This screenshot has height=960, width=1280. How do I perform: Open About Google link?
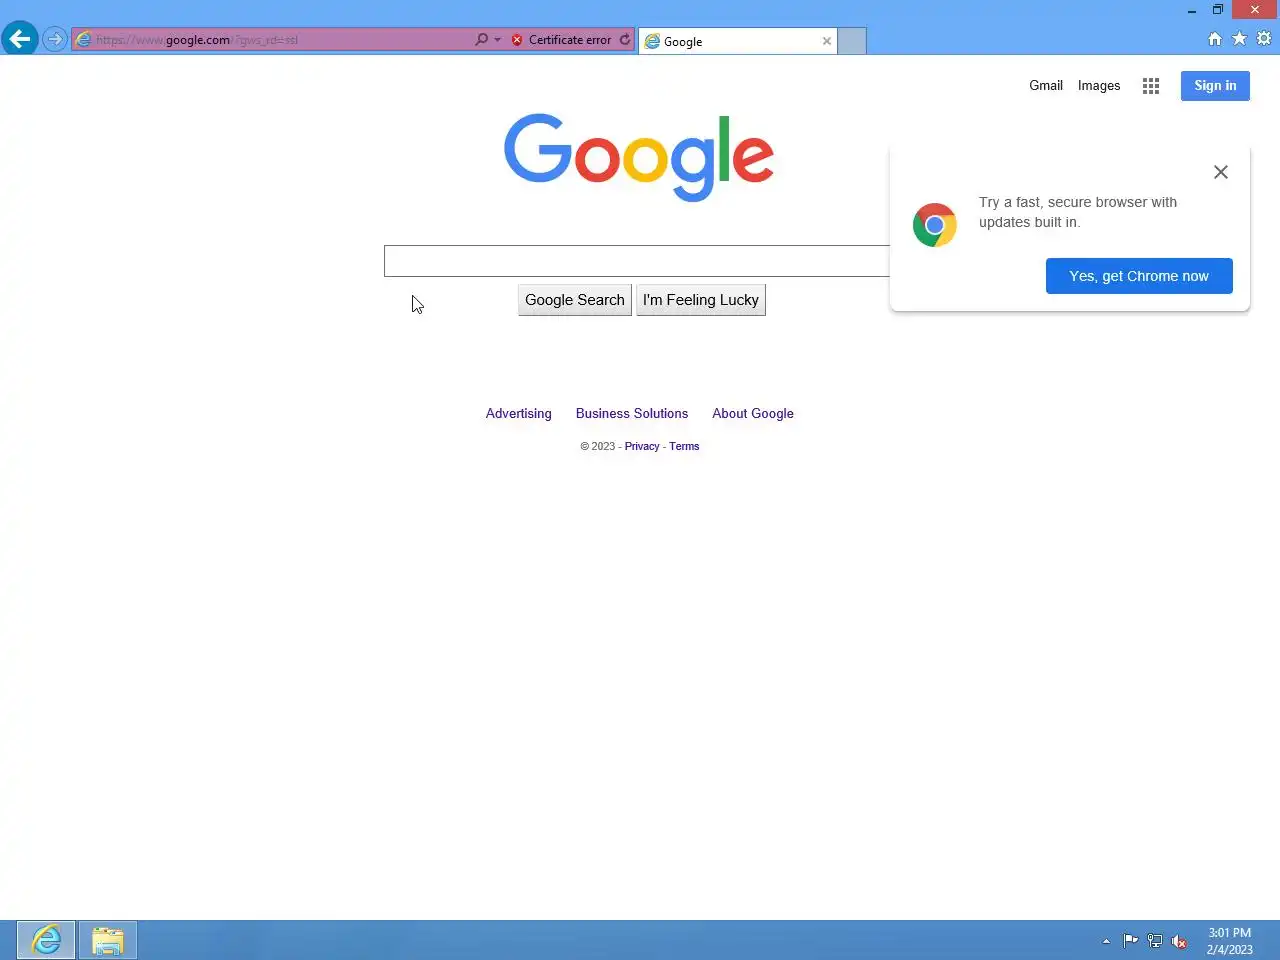[x=753, y=414]
